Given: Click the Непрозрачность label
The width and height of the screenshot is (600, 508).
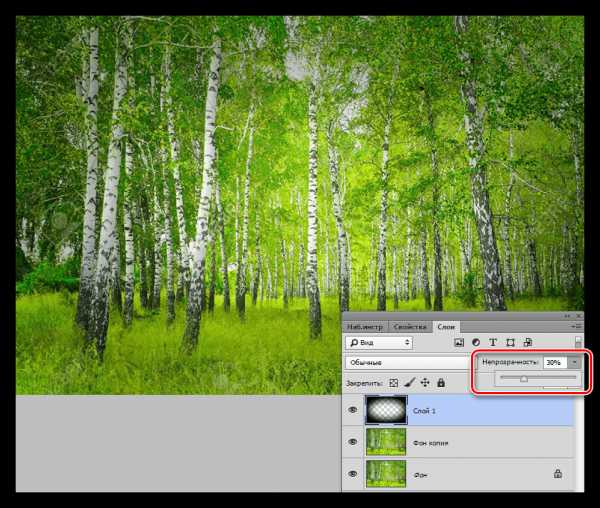Looking at the screenshot, I should (x=510, y=362).
